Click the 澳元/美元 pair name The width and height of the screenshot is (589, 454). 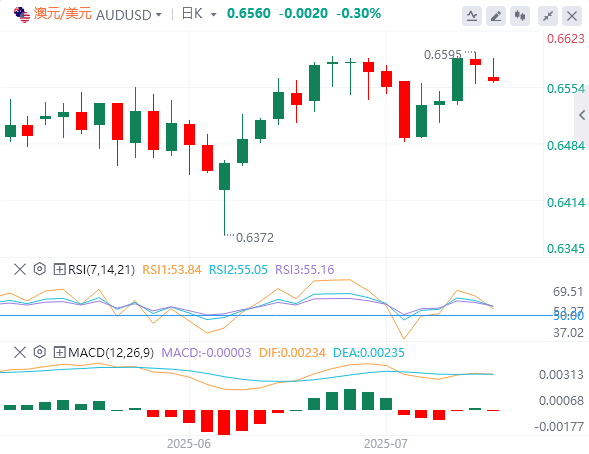(x=63, y=14)
